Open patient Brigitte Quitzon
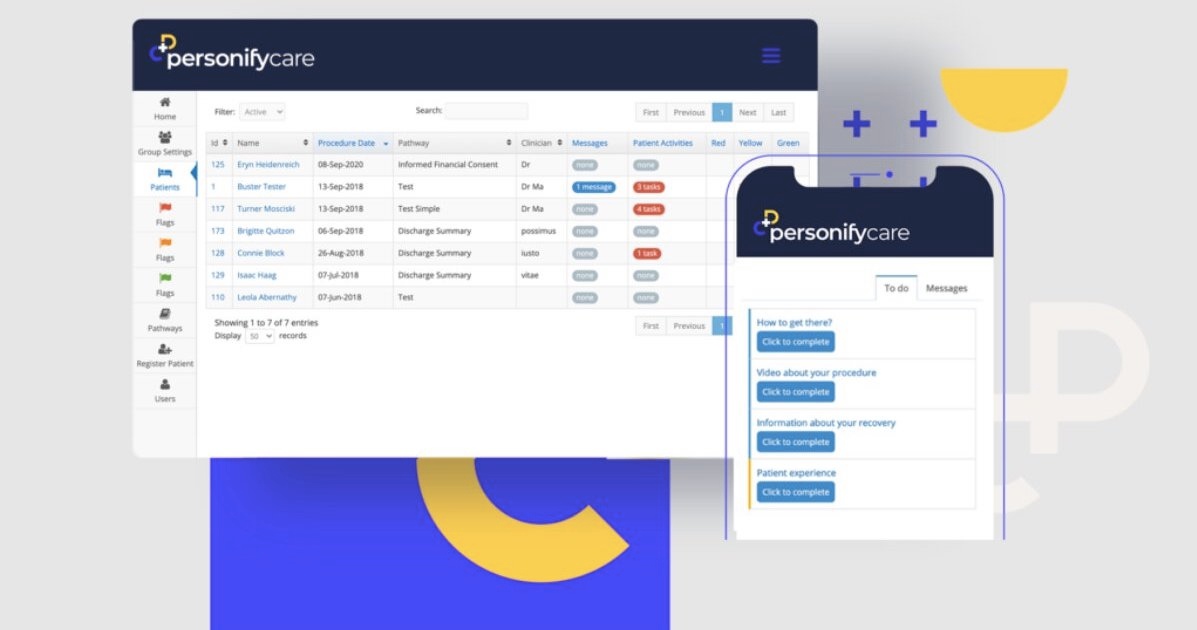The image size is (1197, 630). click(265, 231)
